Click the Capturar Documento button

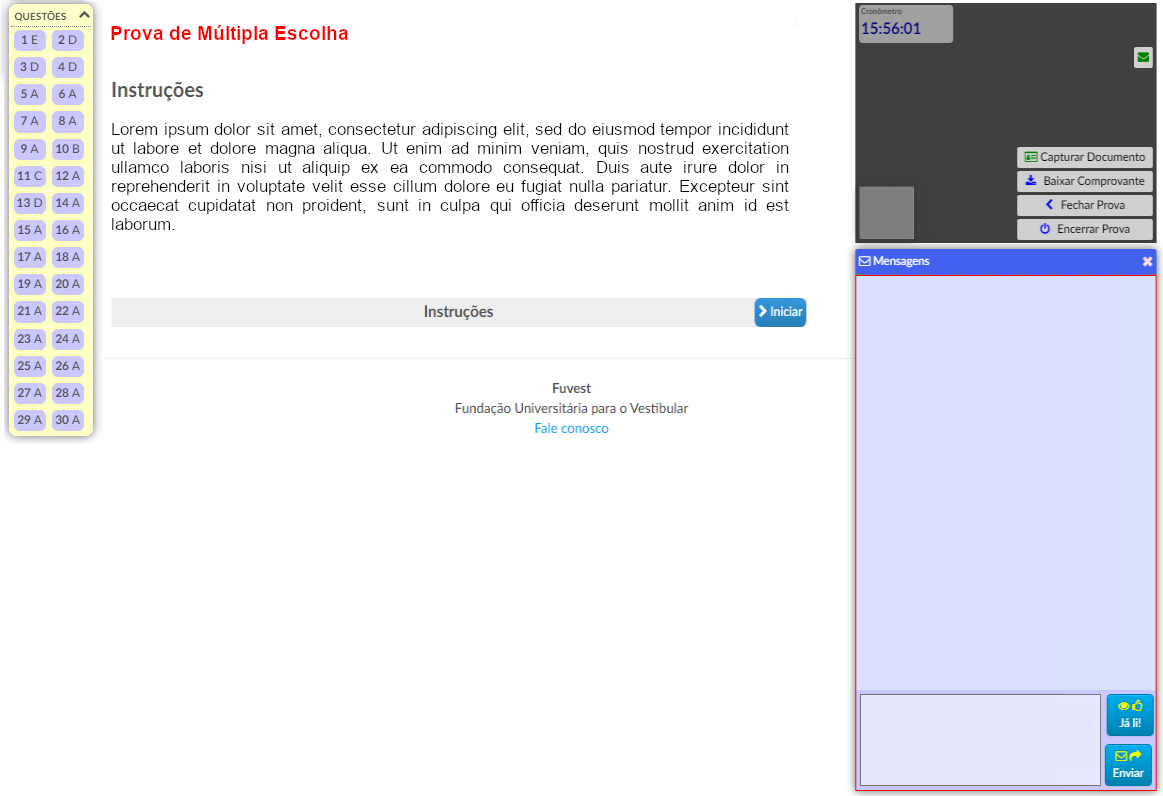tap(1084, 158)
